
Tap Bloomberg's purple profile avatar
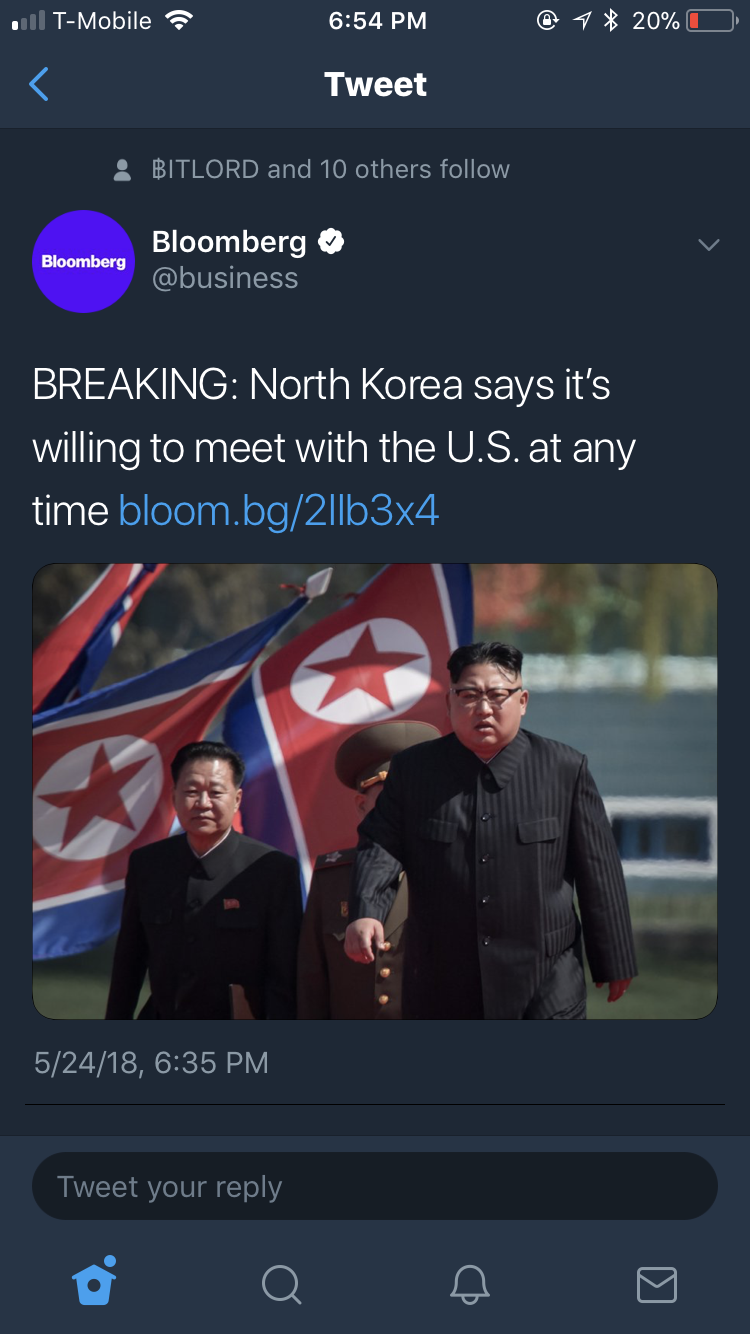click(x=84, y=262)
